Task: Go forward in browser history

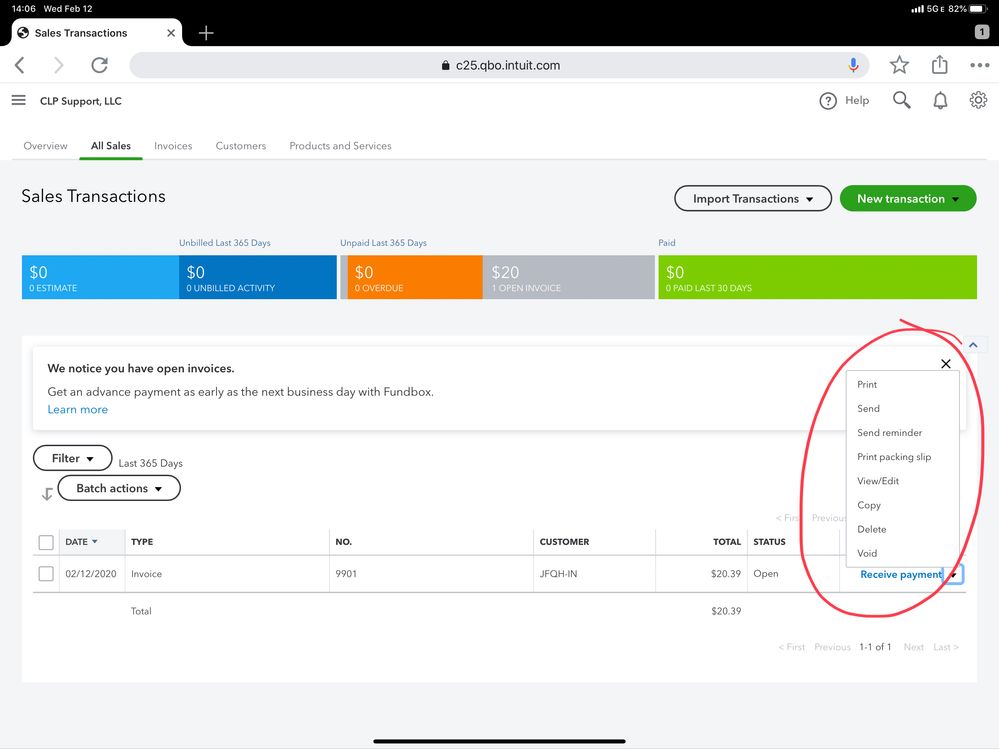Action: pos(59,65)
